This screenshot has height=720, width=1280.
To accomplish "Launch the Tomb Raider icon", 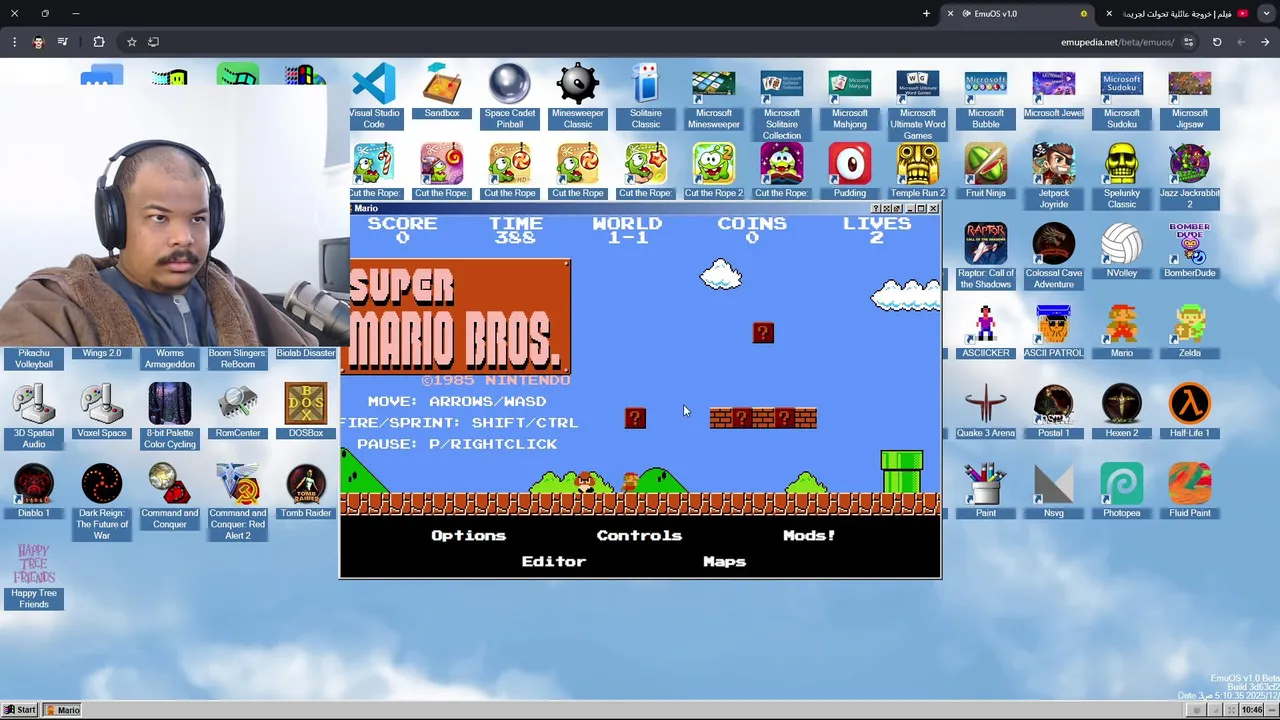I will pyautogui.click(x=306, y=491).
